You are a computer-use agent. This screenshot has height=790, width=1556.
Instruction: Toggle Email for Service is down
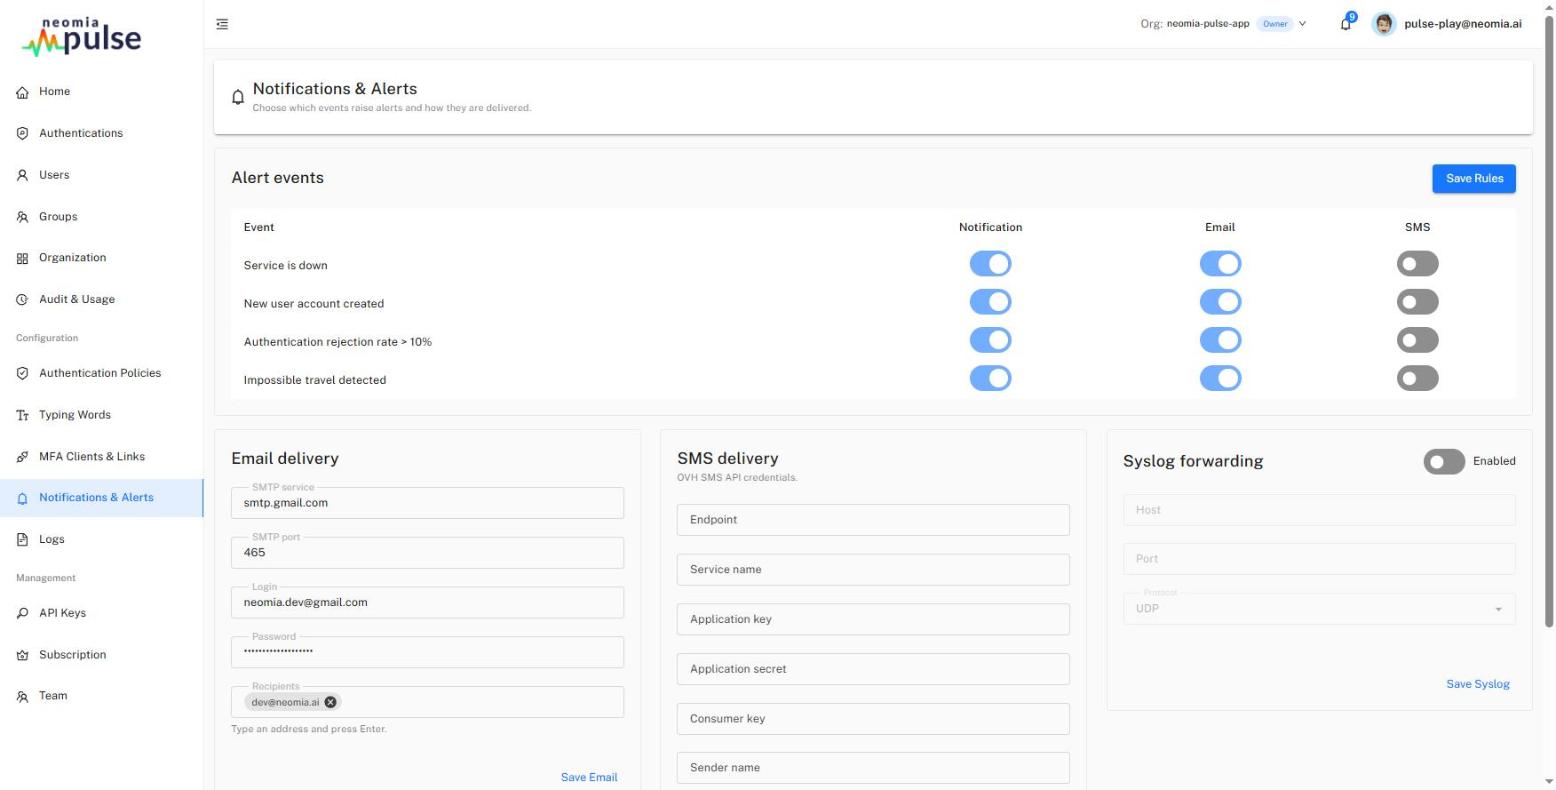1220,264
